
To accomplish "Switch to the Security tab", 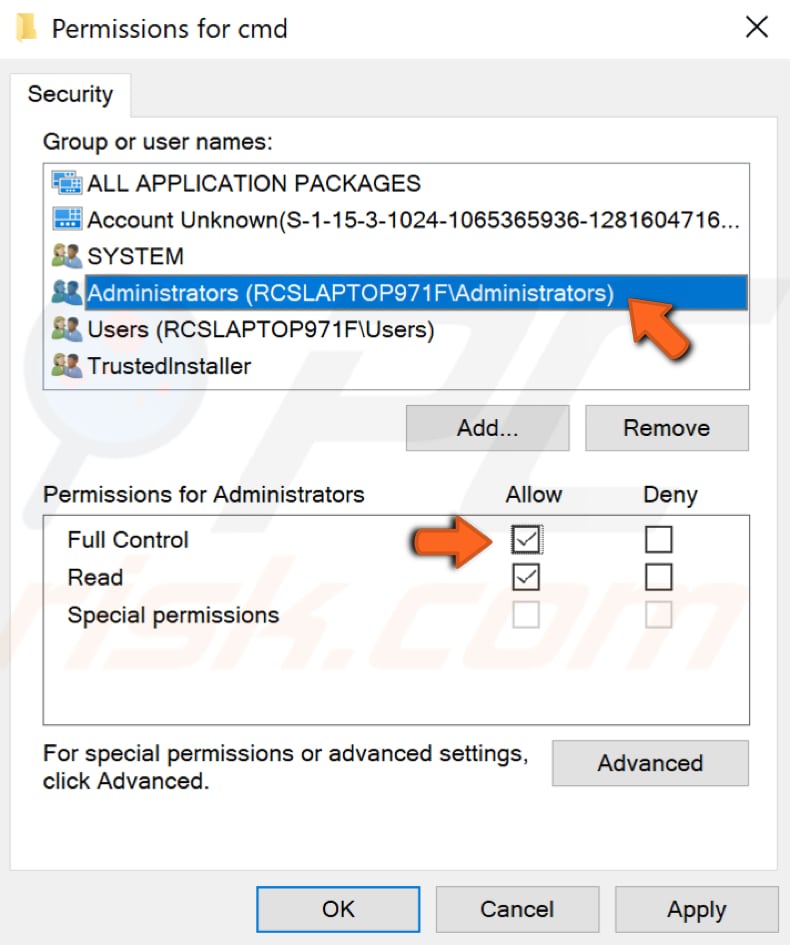I will click(x=70, y=94).
